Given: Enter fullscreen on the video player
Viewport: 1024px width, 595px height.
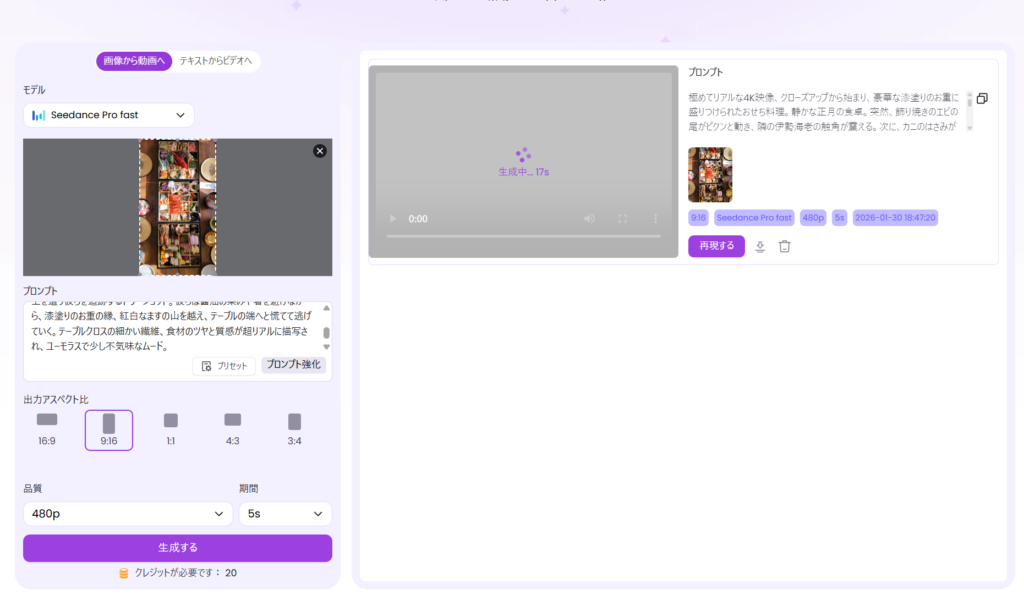Looking at the screenshot, I should point(623,219).
